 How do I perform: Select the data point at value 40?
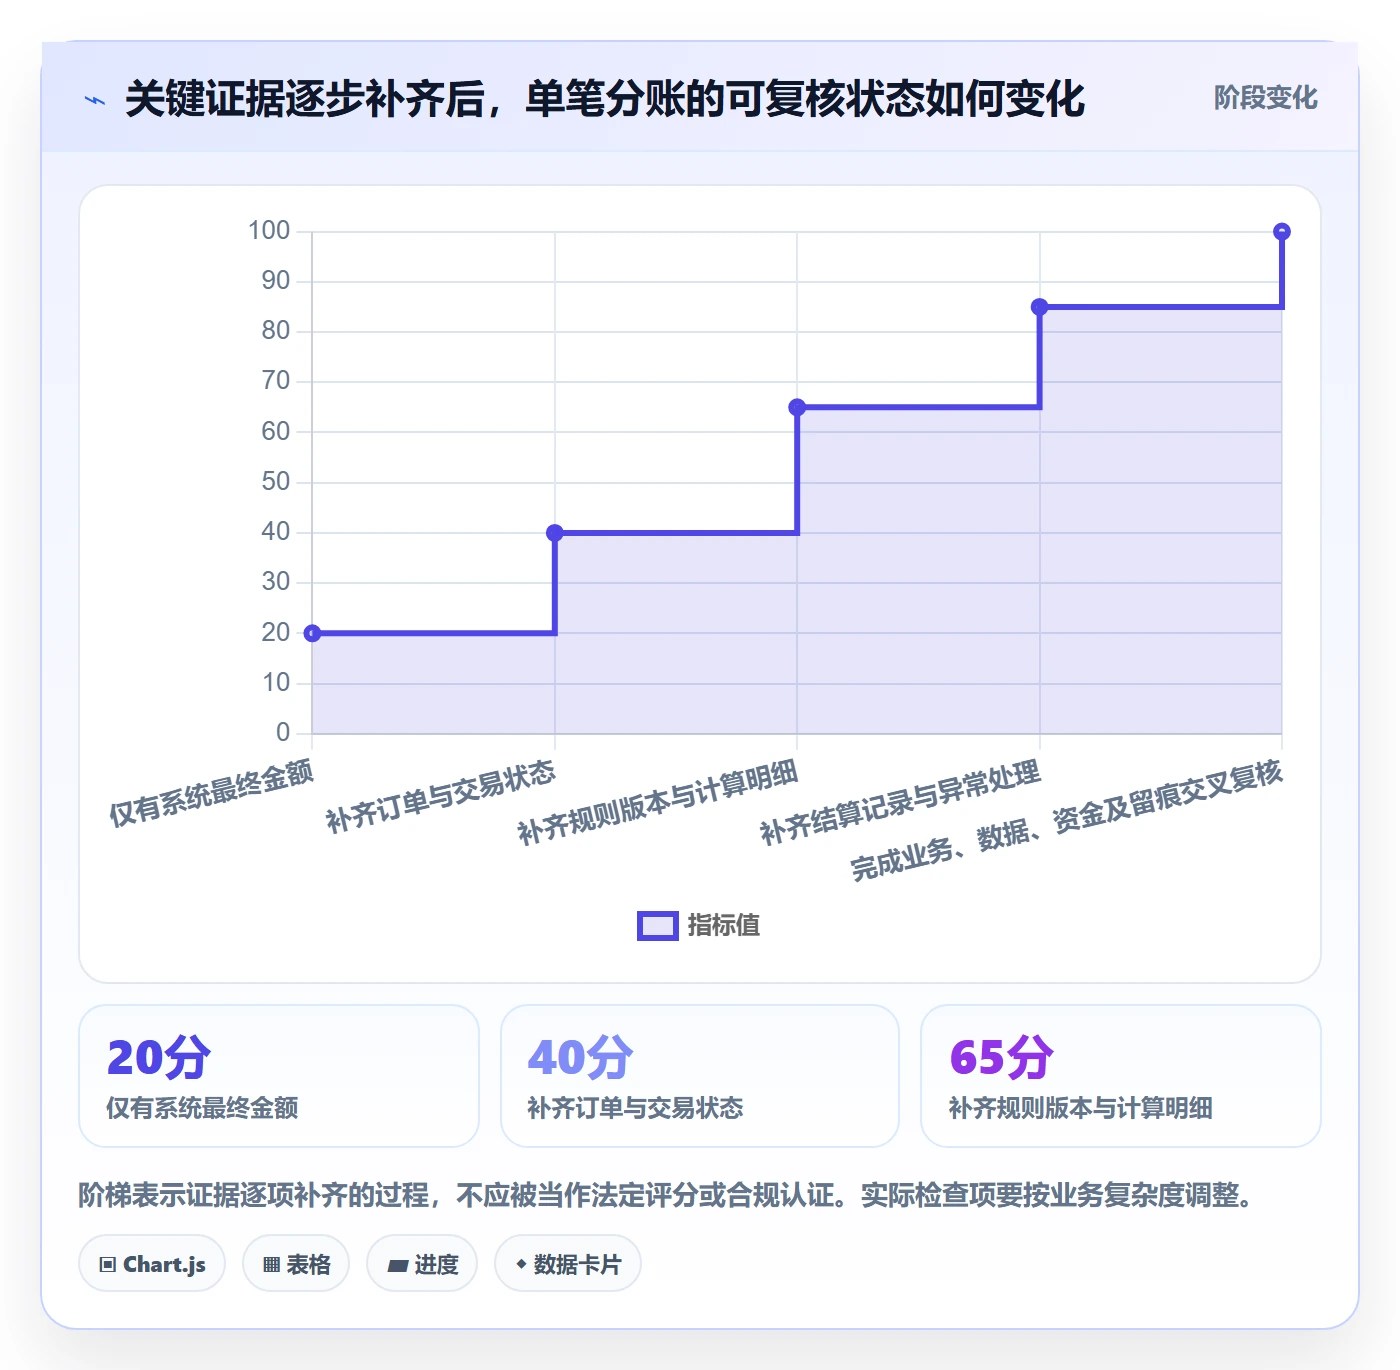pyautogui.click(x=555, y=533)
